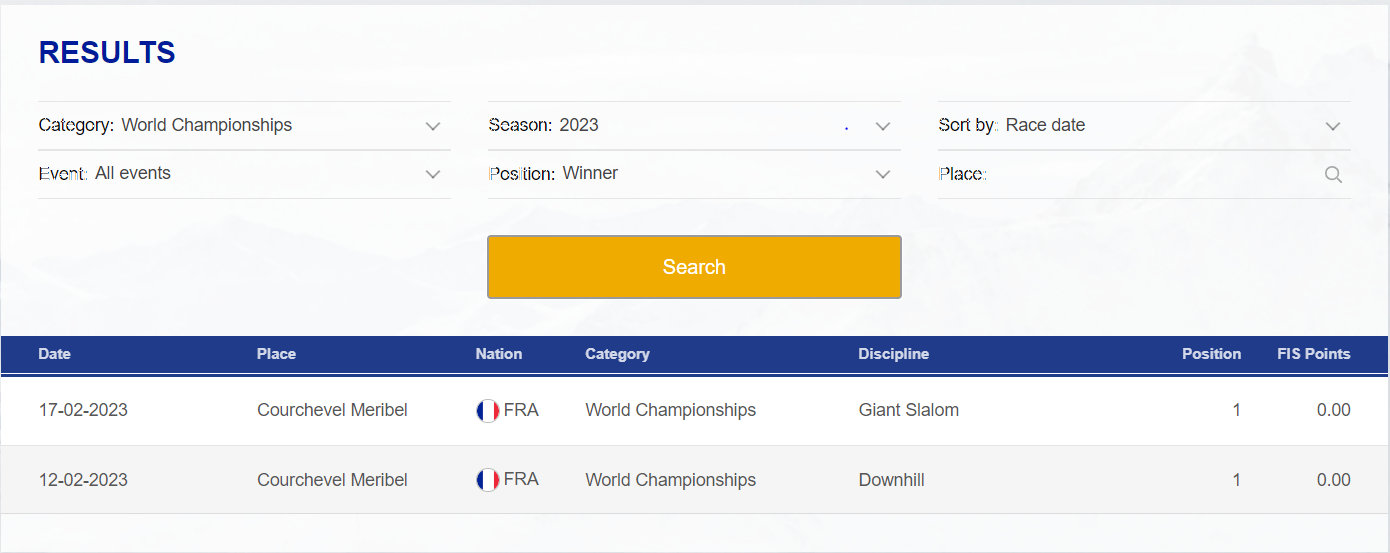Click the Place column header
The height and width of the screenshot is (553, 1390).
tap(276, 354)
